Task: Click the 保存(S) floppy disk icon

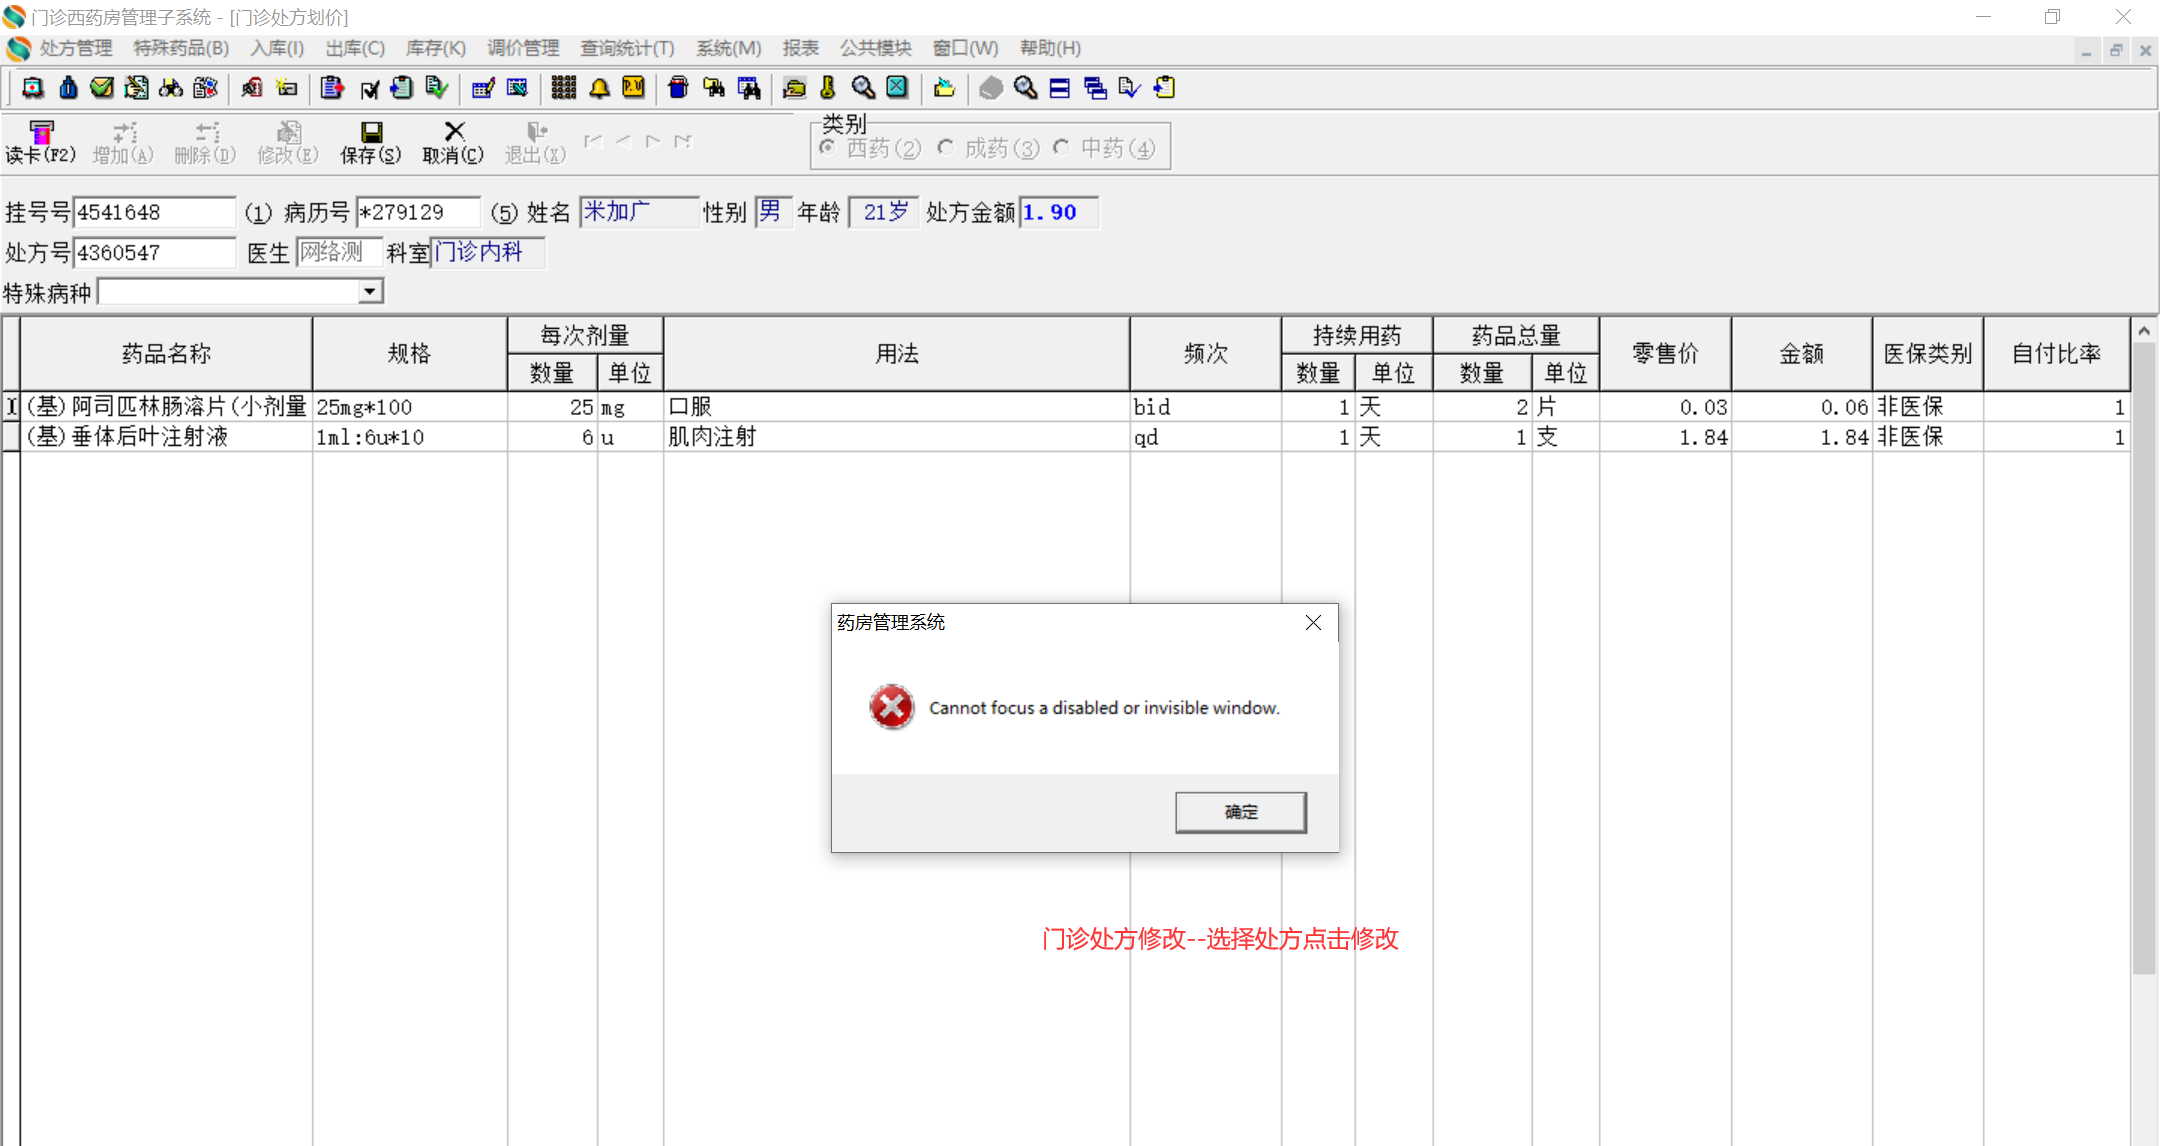Action: 371,133
